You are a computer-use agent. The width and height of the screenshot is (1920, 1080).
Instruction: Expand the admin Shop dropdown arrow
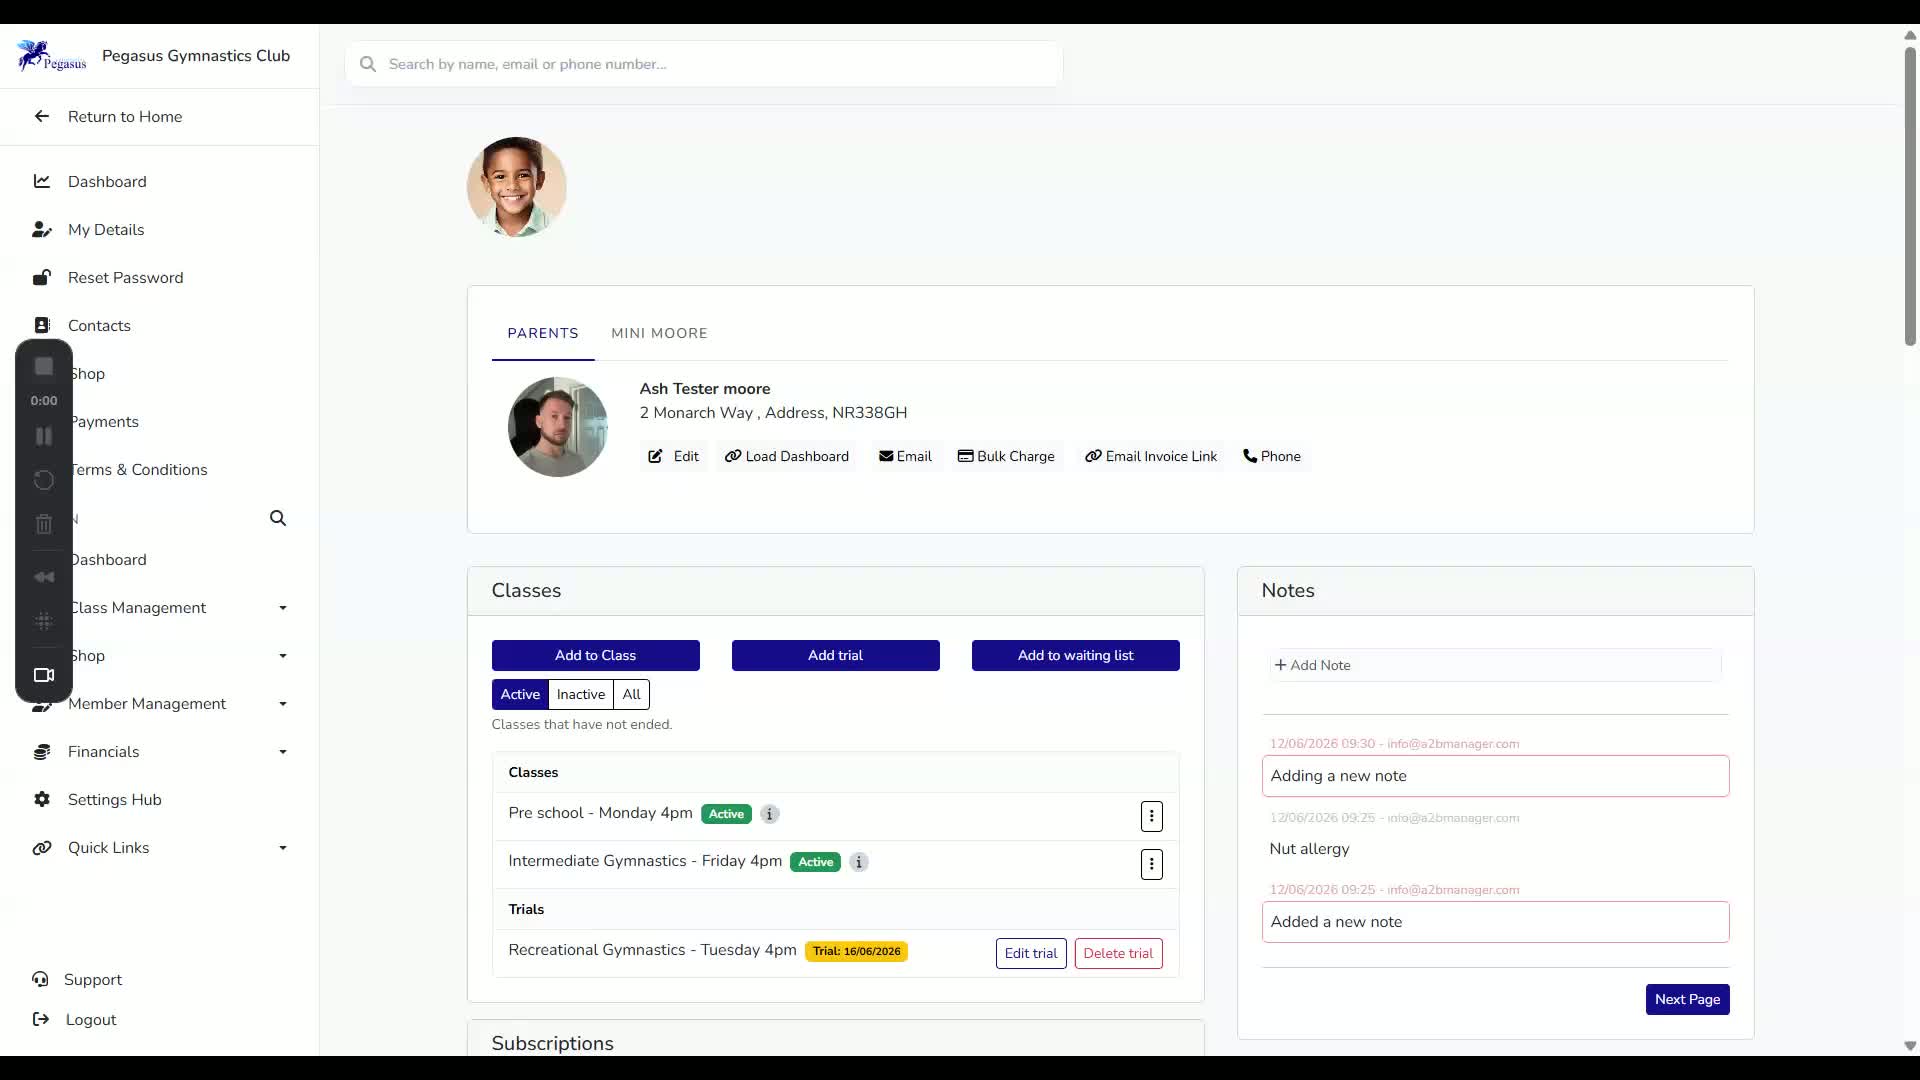click(x=283, y=656)
